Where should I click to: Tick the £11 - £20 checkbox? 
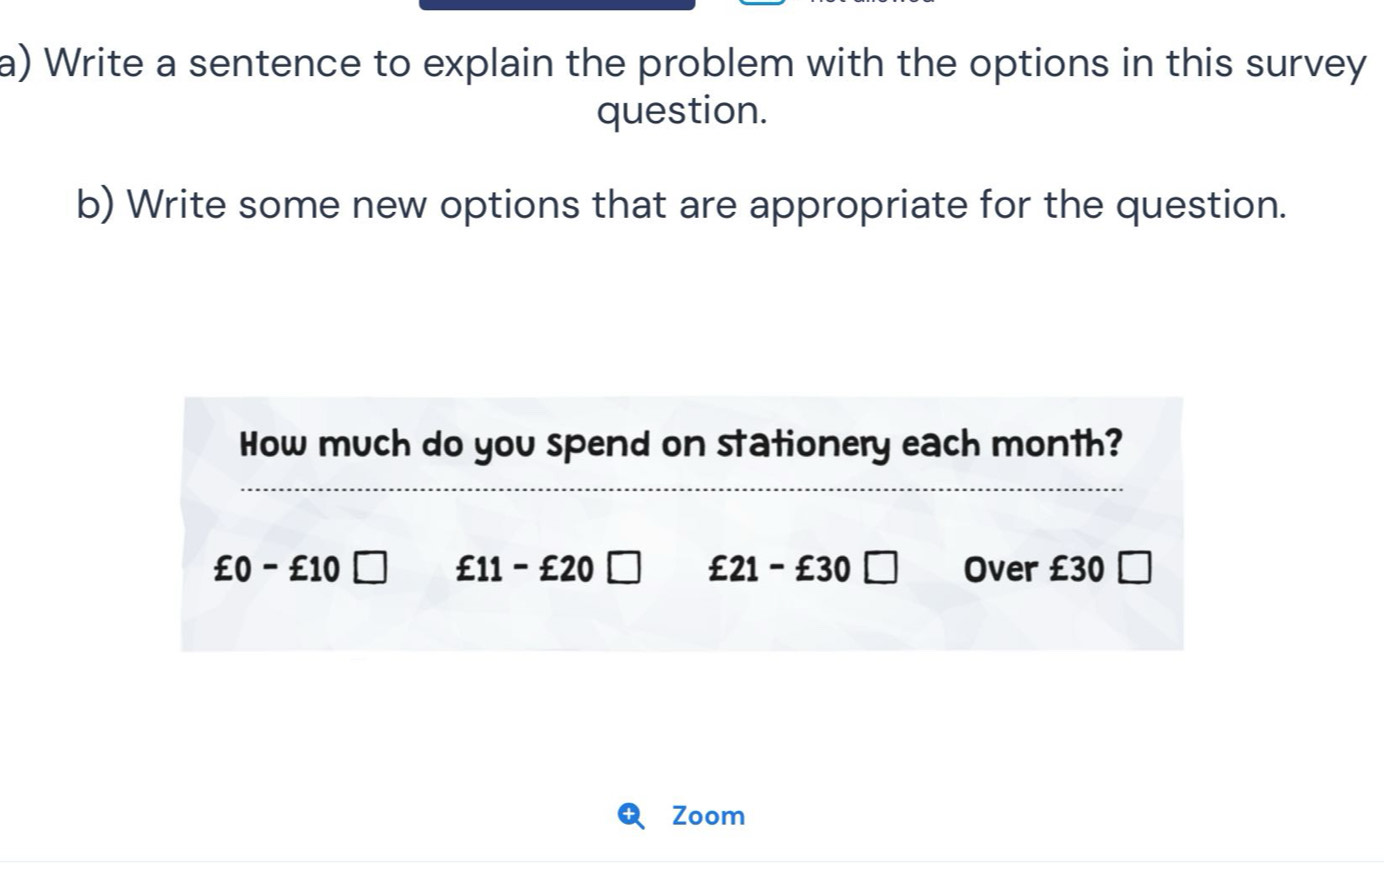[x=625, y=567]
